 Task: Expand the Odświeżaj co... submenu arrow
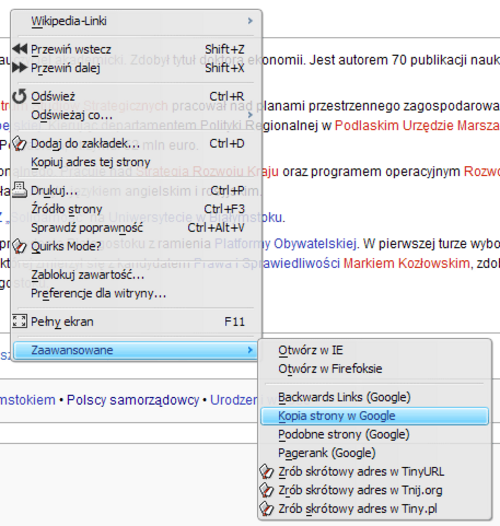click(x=250, y=115)
